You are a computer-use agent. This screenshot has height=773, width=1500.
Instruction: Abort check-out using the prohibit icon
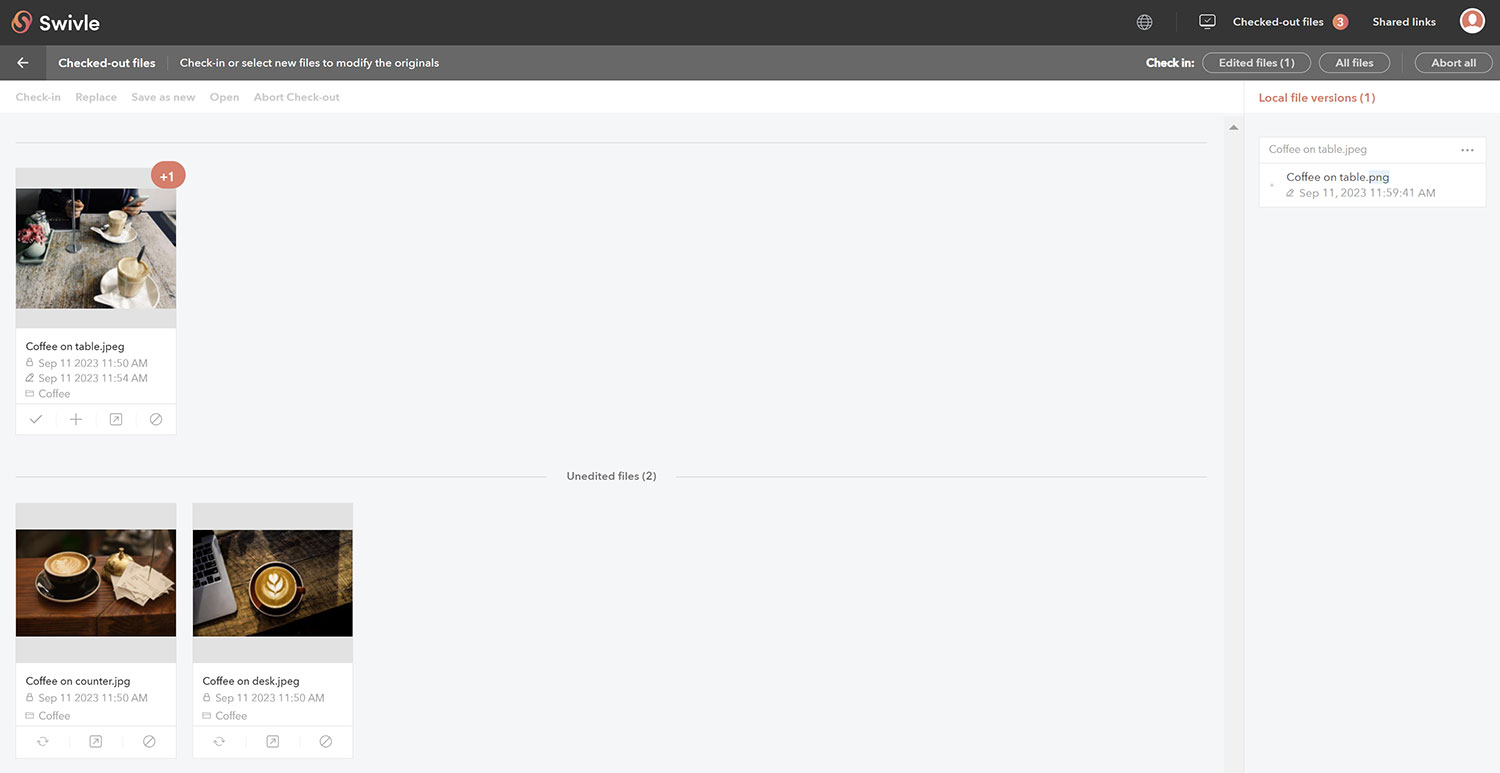[155, 419]
